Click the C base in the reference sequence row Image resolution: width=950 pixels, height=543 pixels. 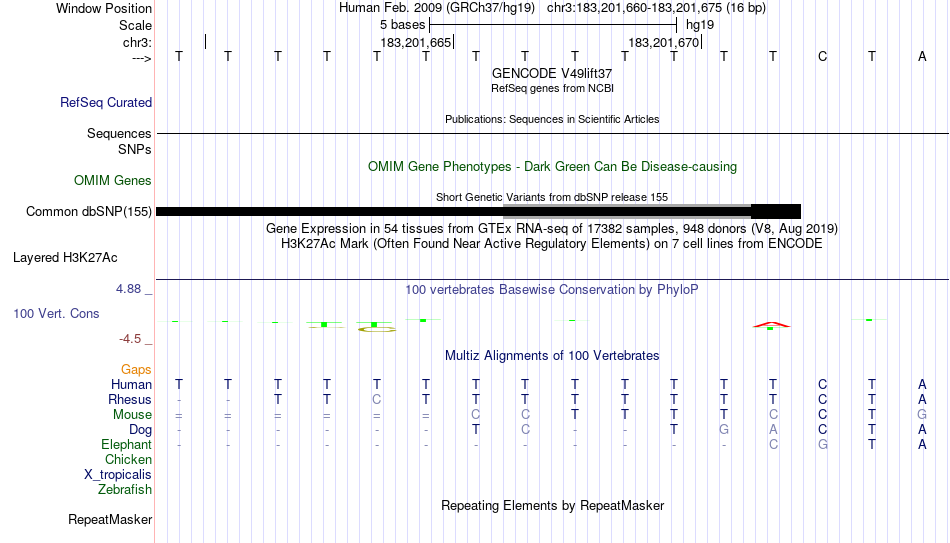click(822, 56)
